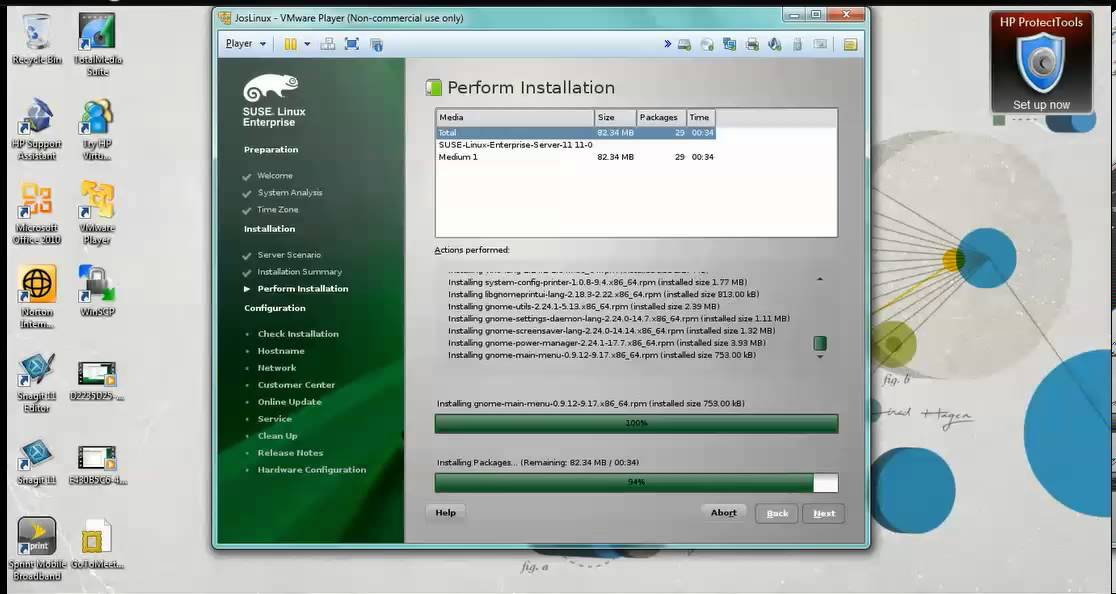The width and height of the screenshot is (1116, 594).
Task: Click the System Analysis step in sidebar
Action: [x=290, y=193]
